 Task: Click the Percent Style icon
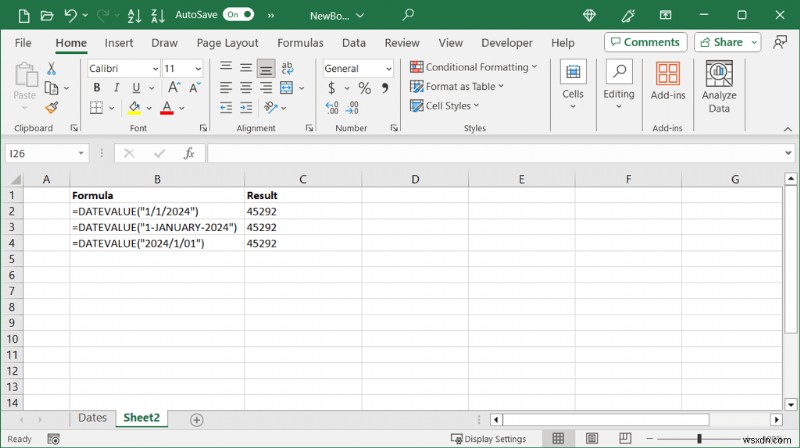coord(364,88)
